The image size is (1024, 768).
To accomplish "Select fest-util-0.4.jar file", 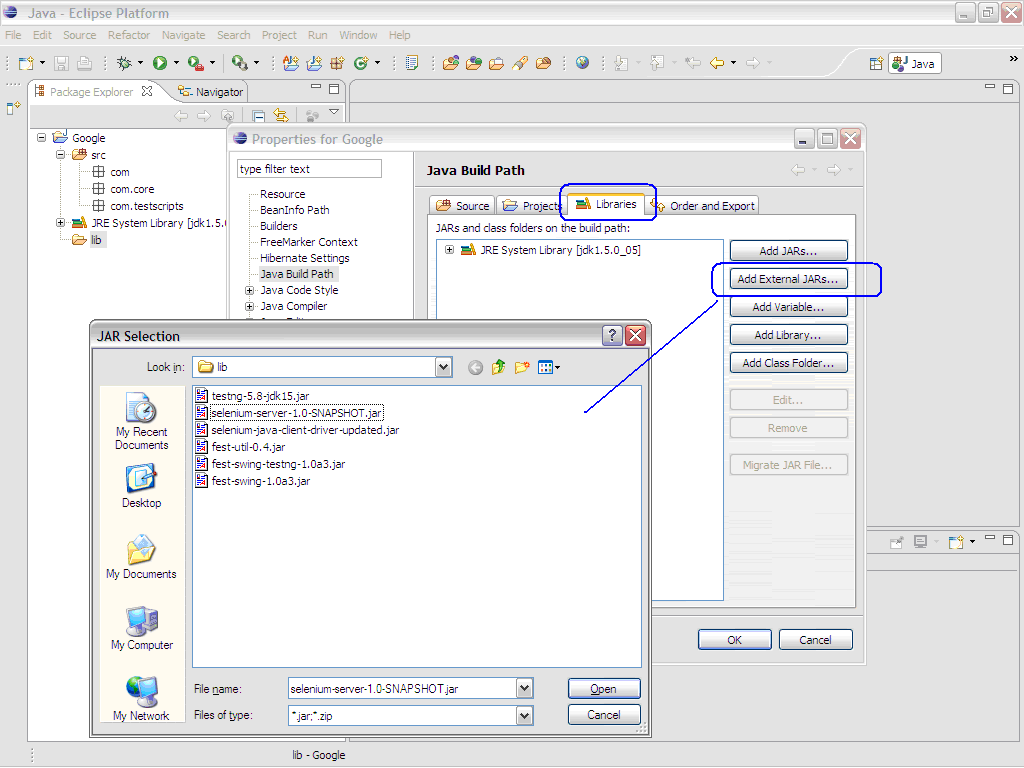I will point(241,447).
